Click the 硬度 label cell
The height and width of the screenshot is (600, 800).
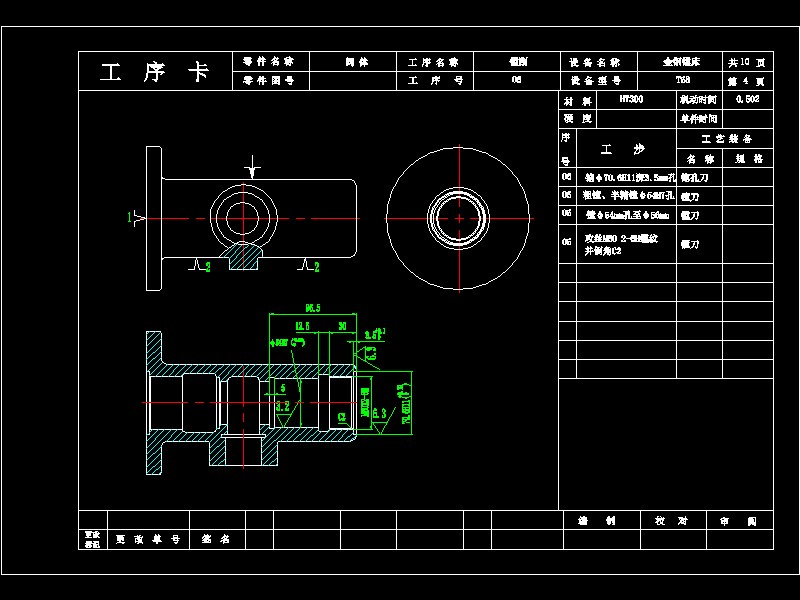(578, 119)
